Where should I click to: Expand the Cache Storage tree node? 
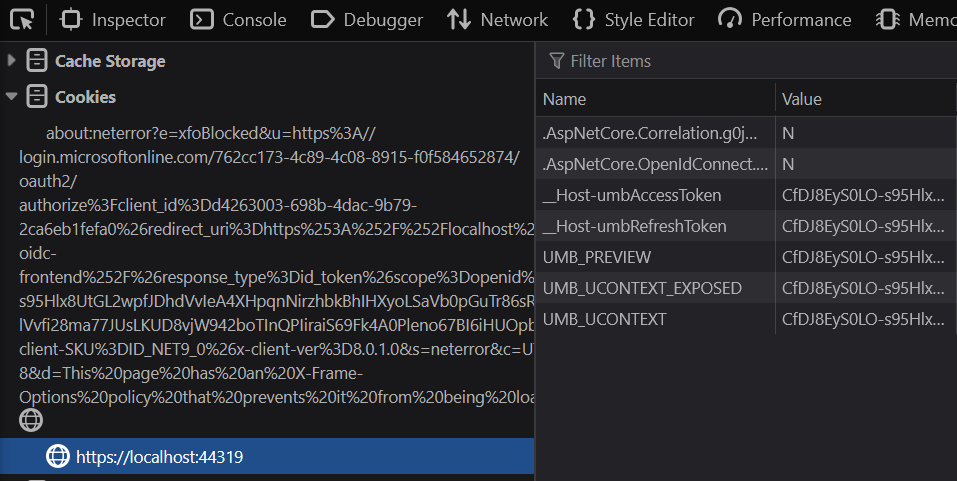pos(12,61)
